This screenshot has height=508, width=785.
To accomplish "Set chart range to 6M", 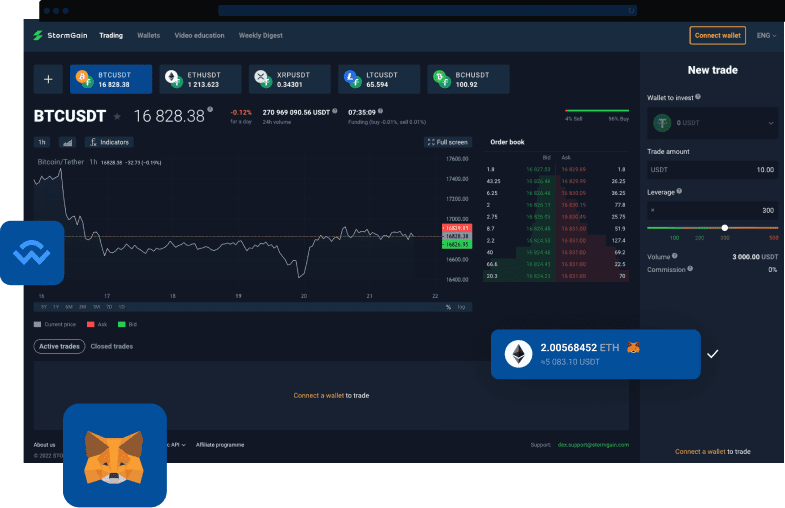I will 69,307.
